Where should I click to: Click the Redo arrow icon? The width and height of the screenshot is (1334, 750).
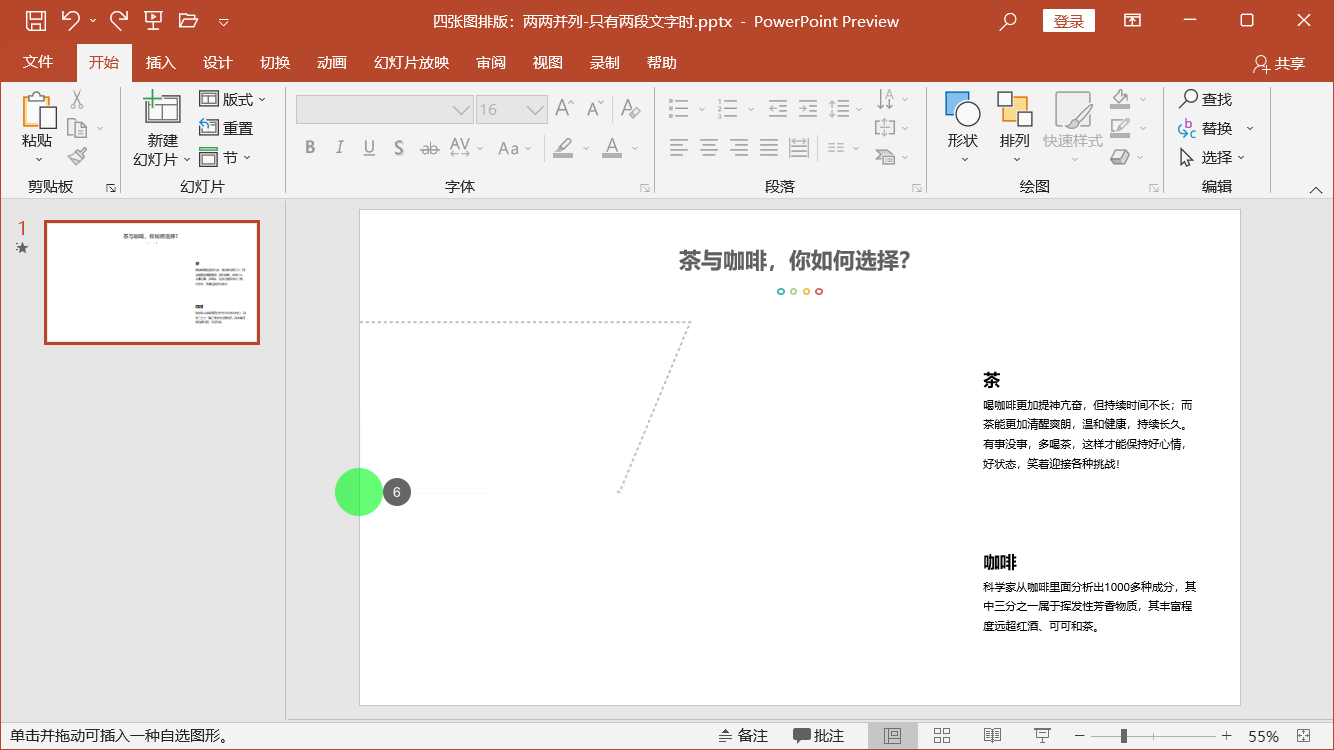119,20
